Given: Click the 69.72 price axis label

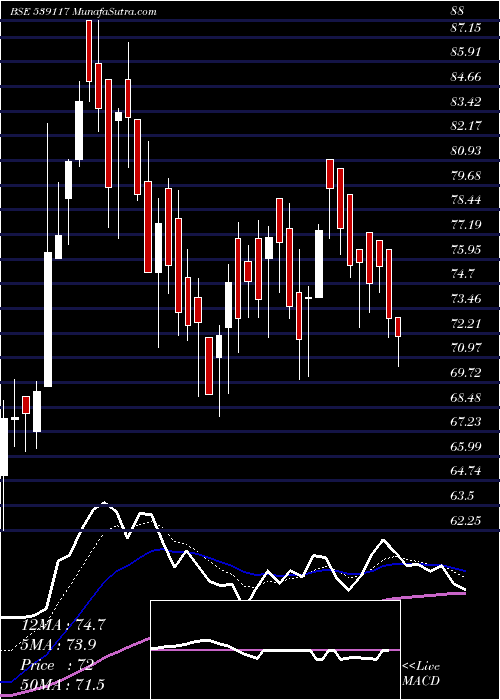Looking at the screenshot, I should tap(466, 373).
